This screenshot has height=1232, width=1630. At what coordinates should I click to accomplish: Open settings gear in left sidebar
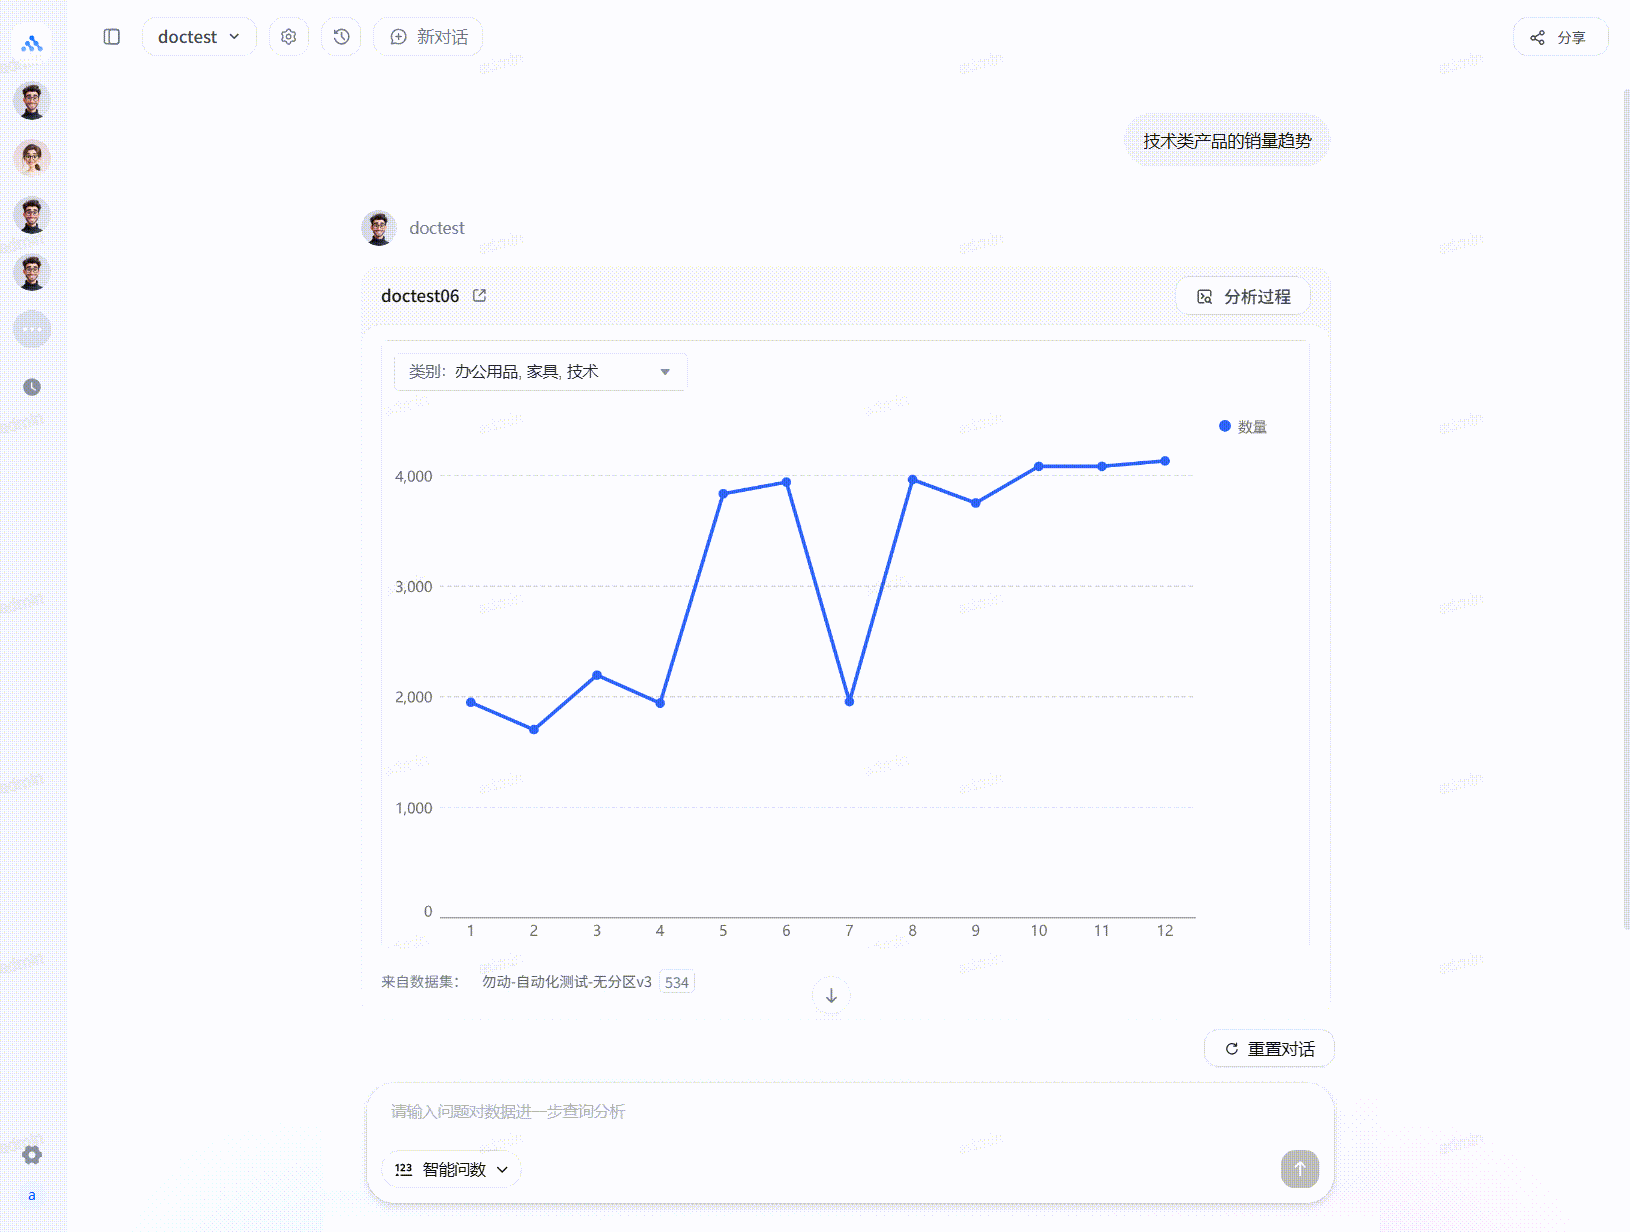pos(32,1155)
